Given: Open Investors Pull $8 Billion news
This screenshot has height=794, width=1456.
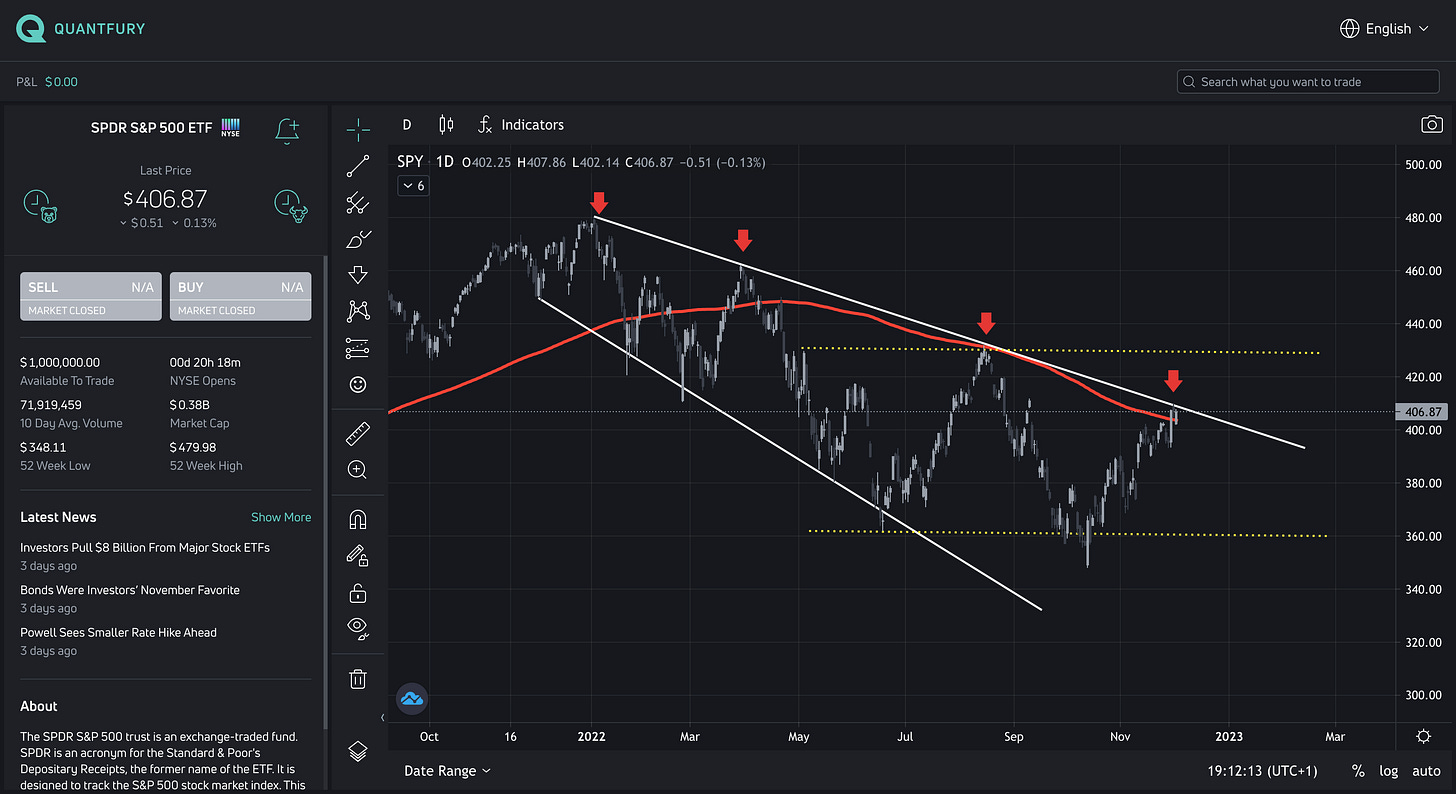Looking at the screenshot, I should pyautogui.click(x=145, y=548).
